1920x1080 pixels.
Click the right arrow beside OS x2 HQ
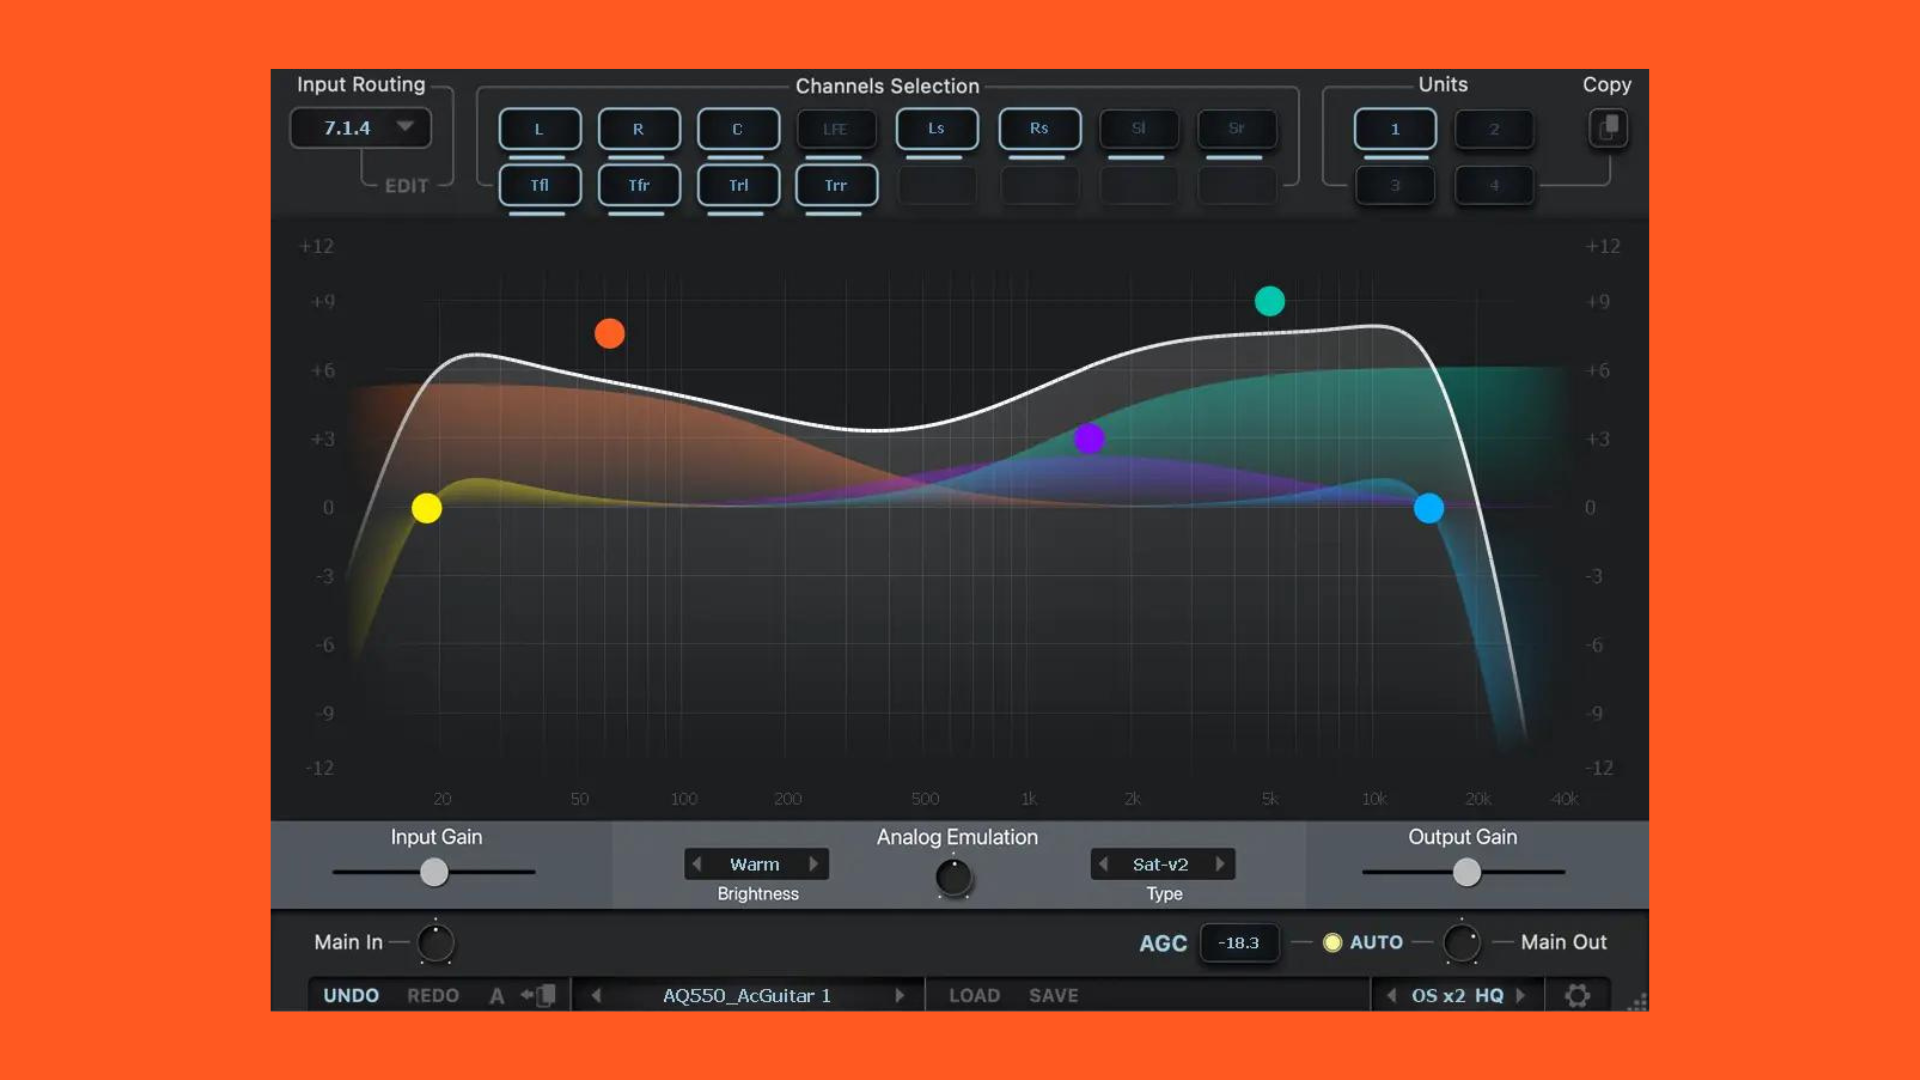coord(1520,995)
